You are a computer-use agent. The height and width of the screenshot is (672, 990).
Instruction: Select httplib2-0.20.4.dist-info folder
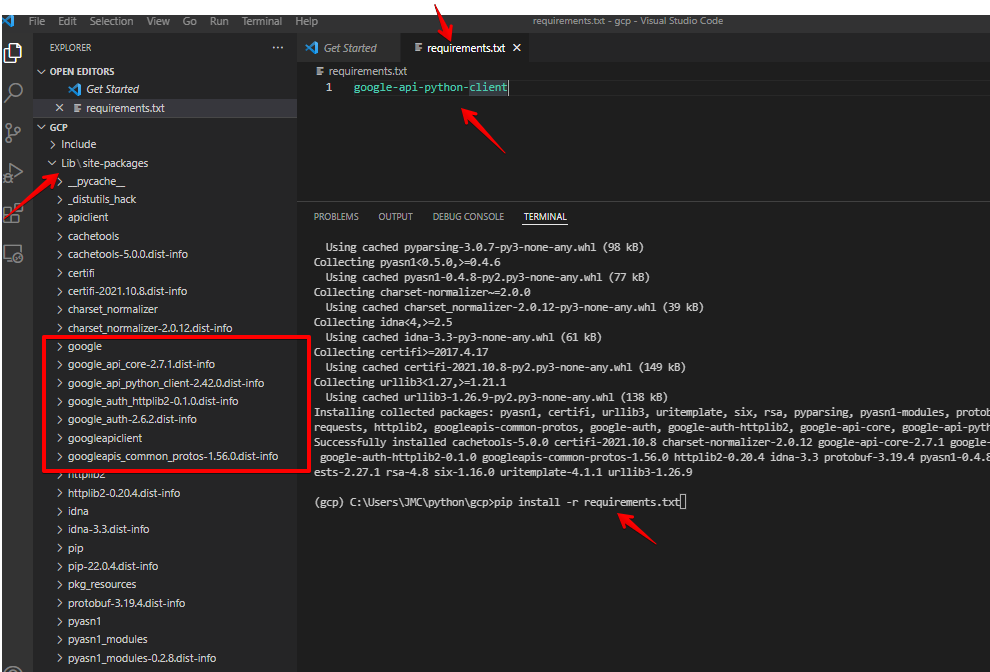pyautogui.click(x=165, y=493)
